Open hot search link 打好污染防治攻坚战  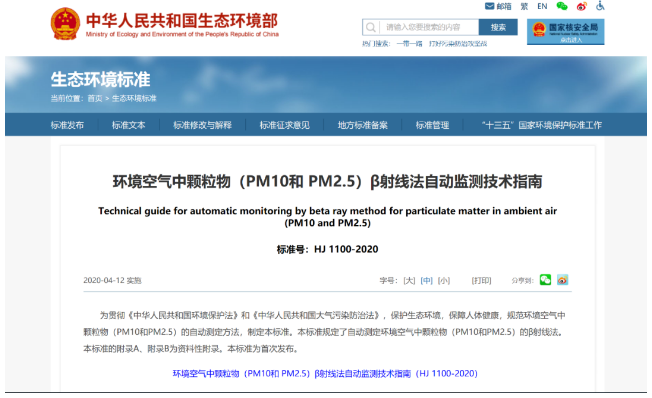458,44
